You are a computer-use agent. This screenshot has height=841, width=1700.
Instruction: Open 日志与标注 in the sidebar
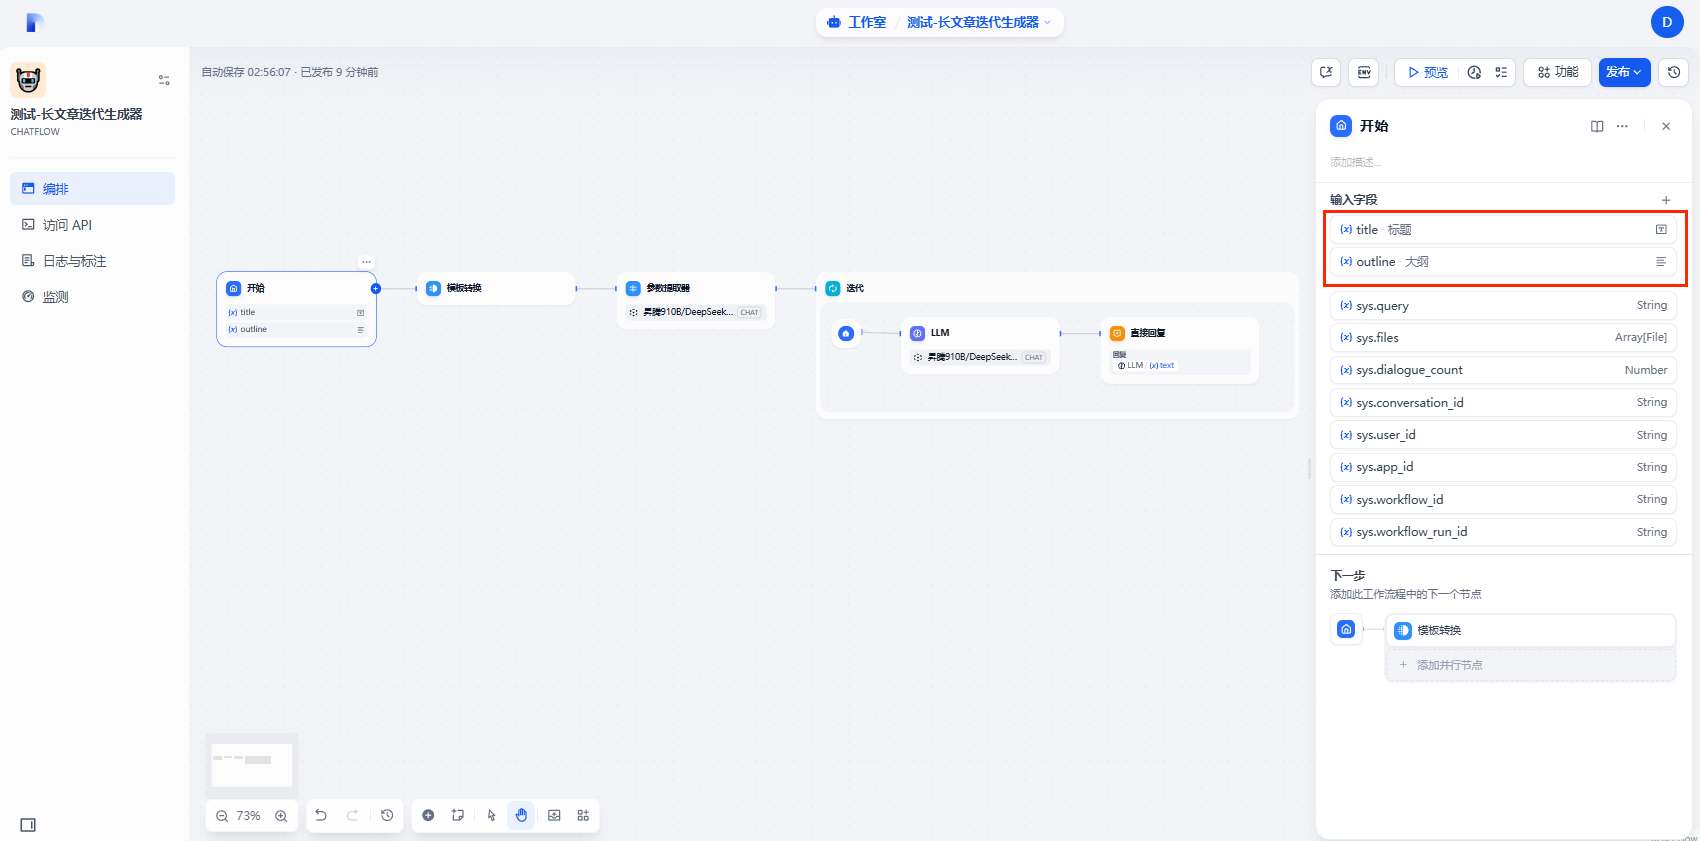point(74,261)
